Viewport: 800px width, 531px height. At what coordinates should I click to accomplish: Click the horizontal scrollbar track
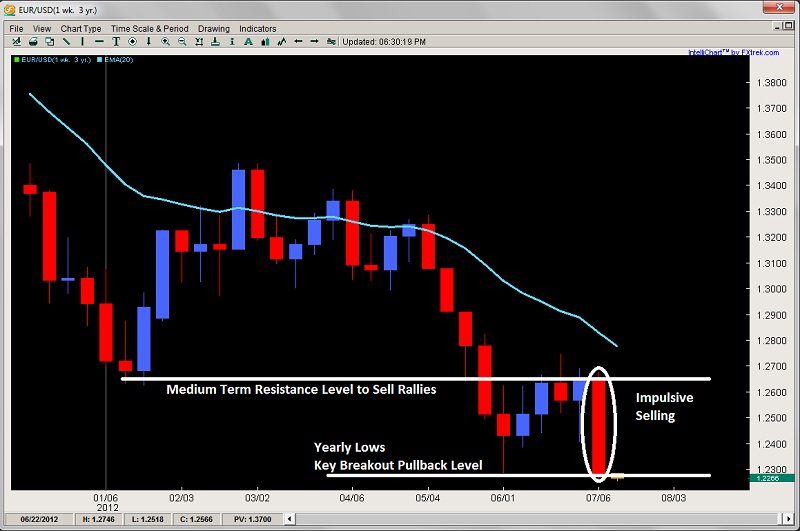(x=538, y=519)
